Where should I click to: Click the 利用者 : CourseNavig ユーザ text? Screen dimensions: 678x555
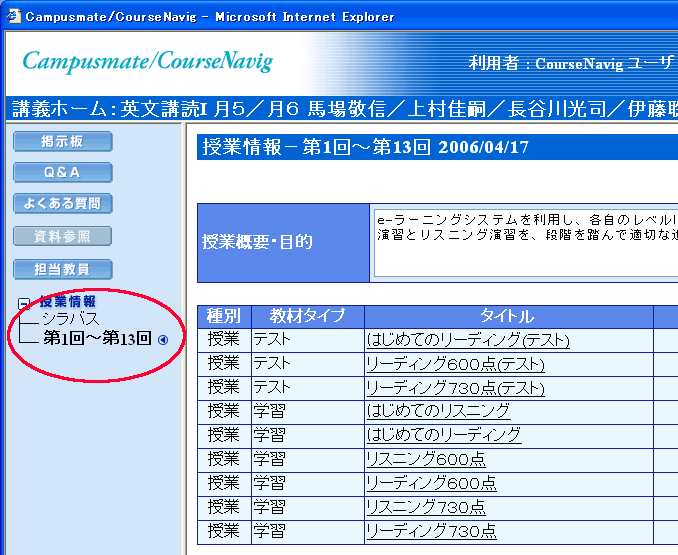pyautogui.click(x=571, y=64)
